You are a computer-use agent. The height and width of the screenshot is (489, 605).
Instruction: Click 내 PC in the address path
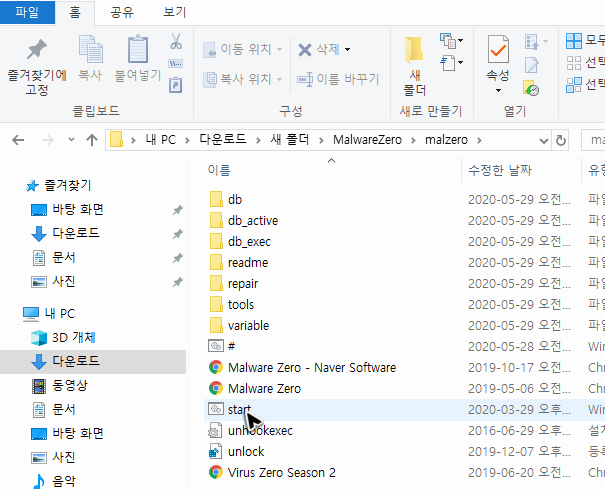click(160, 140)
